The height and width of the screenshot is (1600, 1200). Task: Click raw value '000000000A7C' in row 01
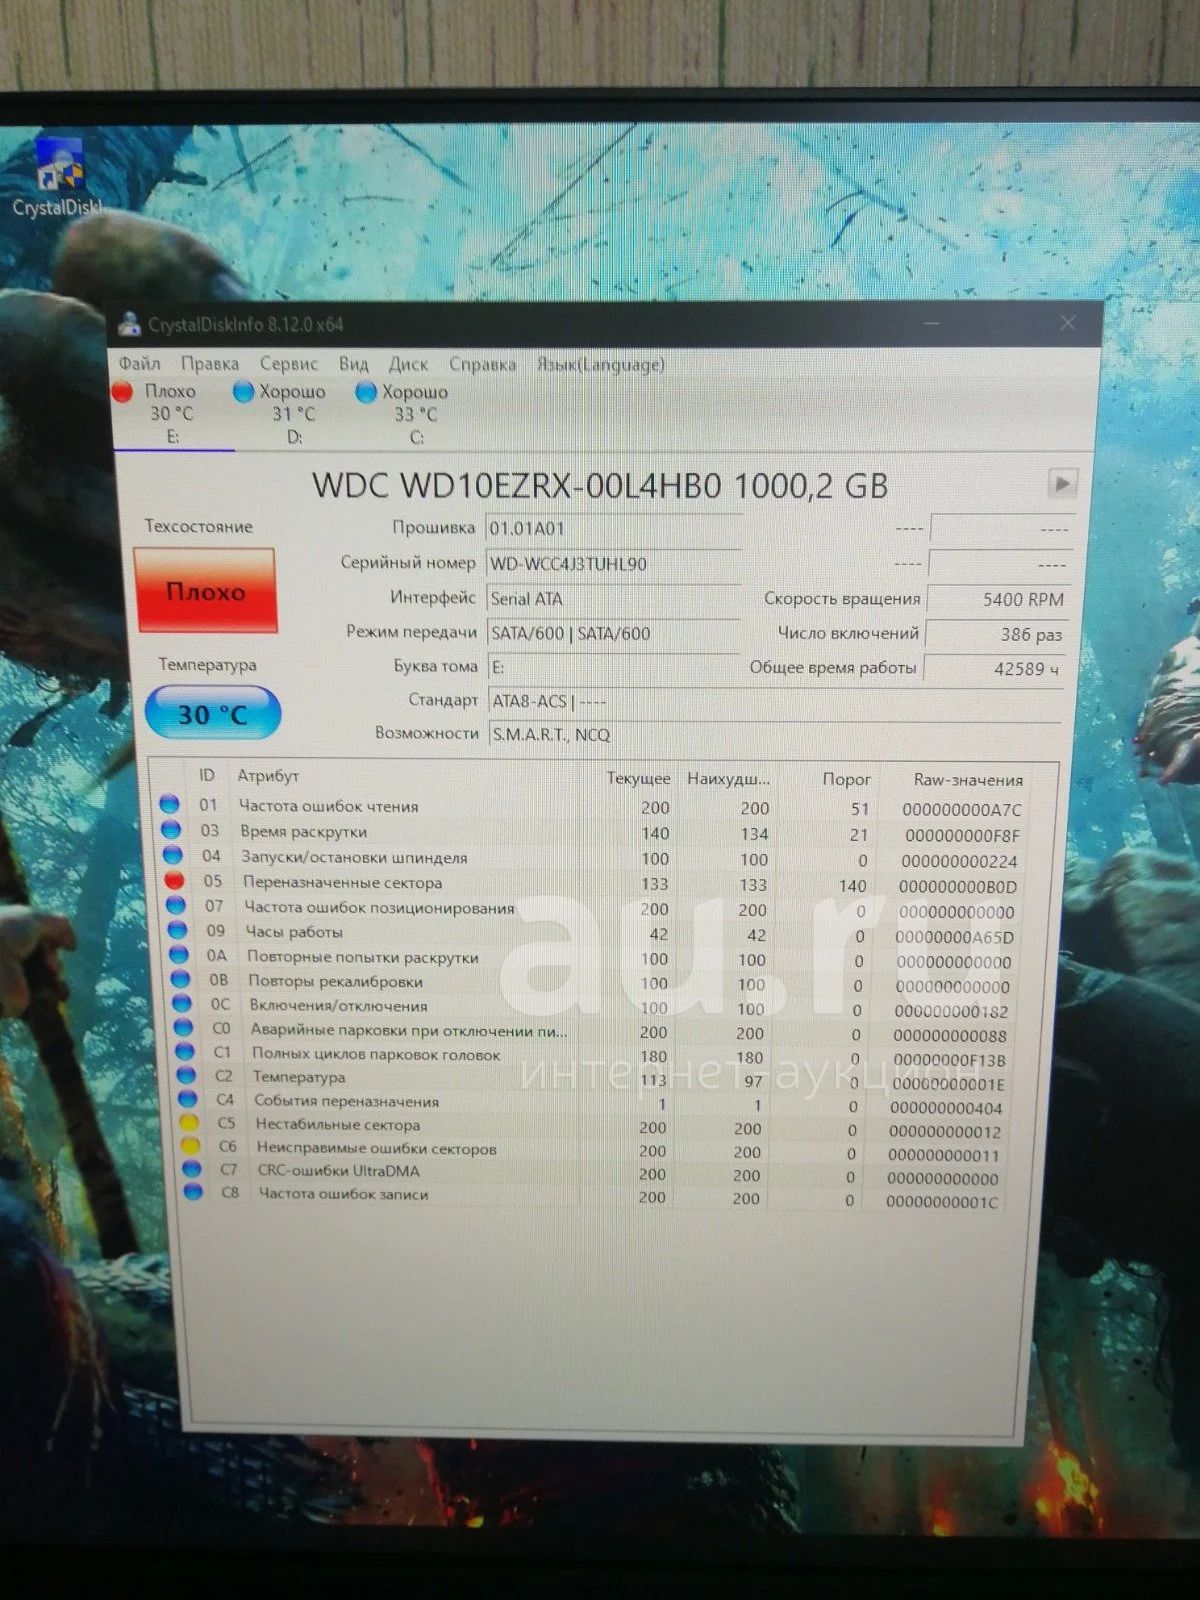point(961,809)
